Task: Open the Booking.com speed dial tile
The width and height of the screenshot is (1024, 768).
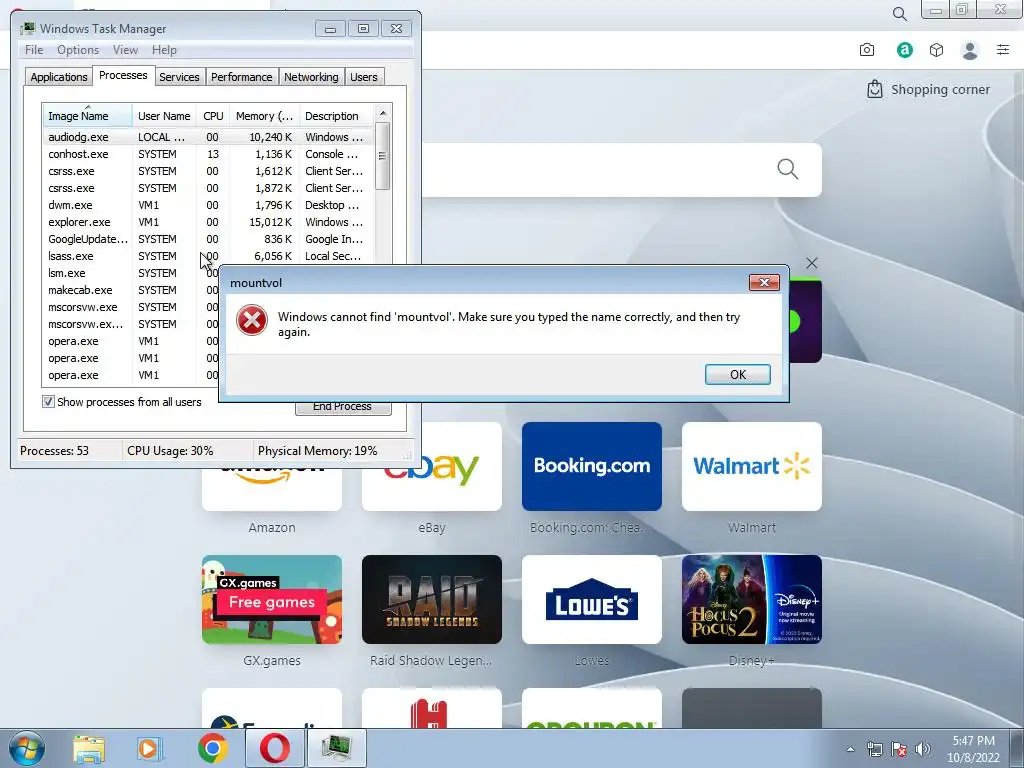Action: click(592, 466)
